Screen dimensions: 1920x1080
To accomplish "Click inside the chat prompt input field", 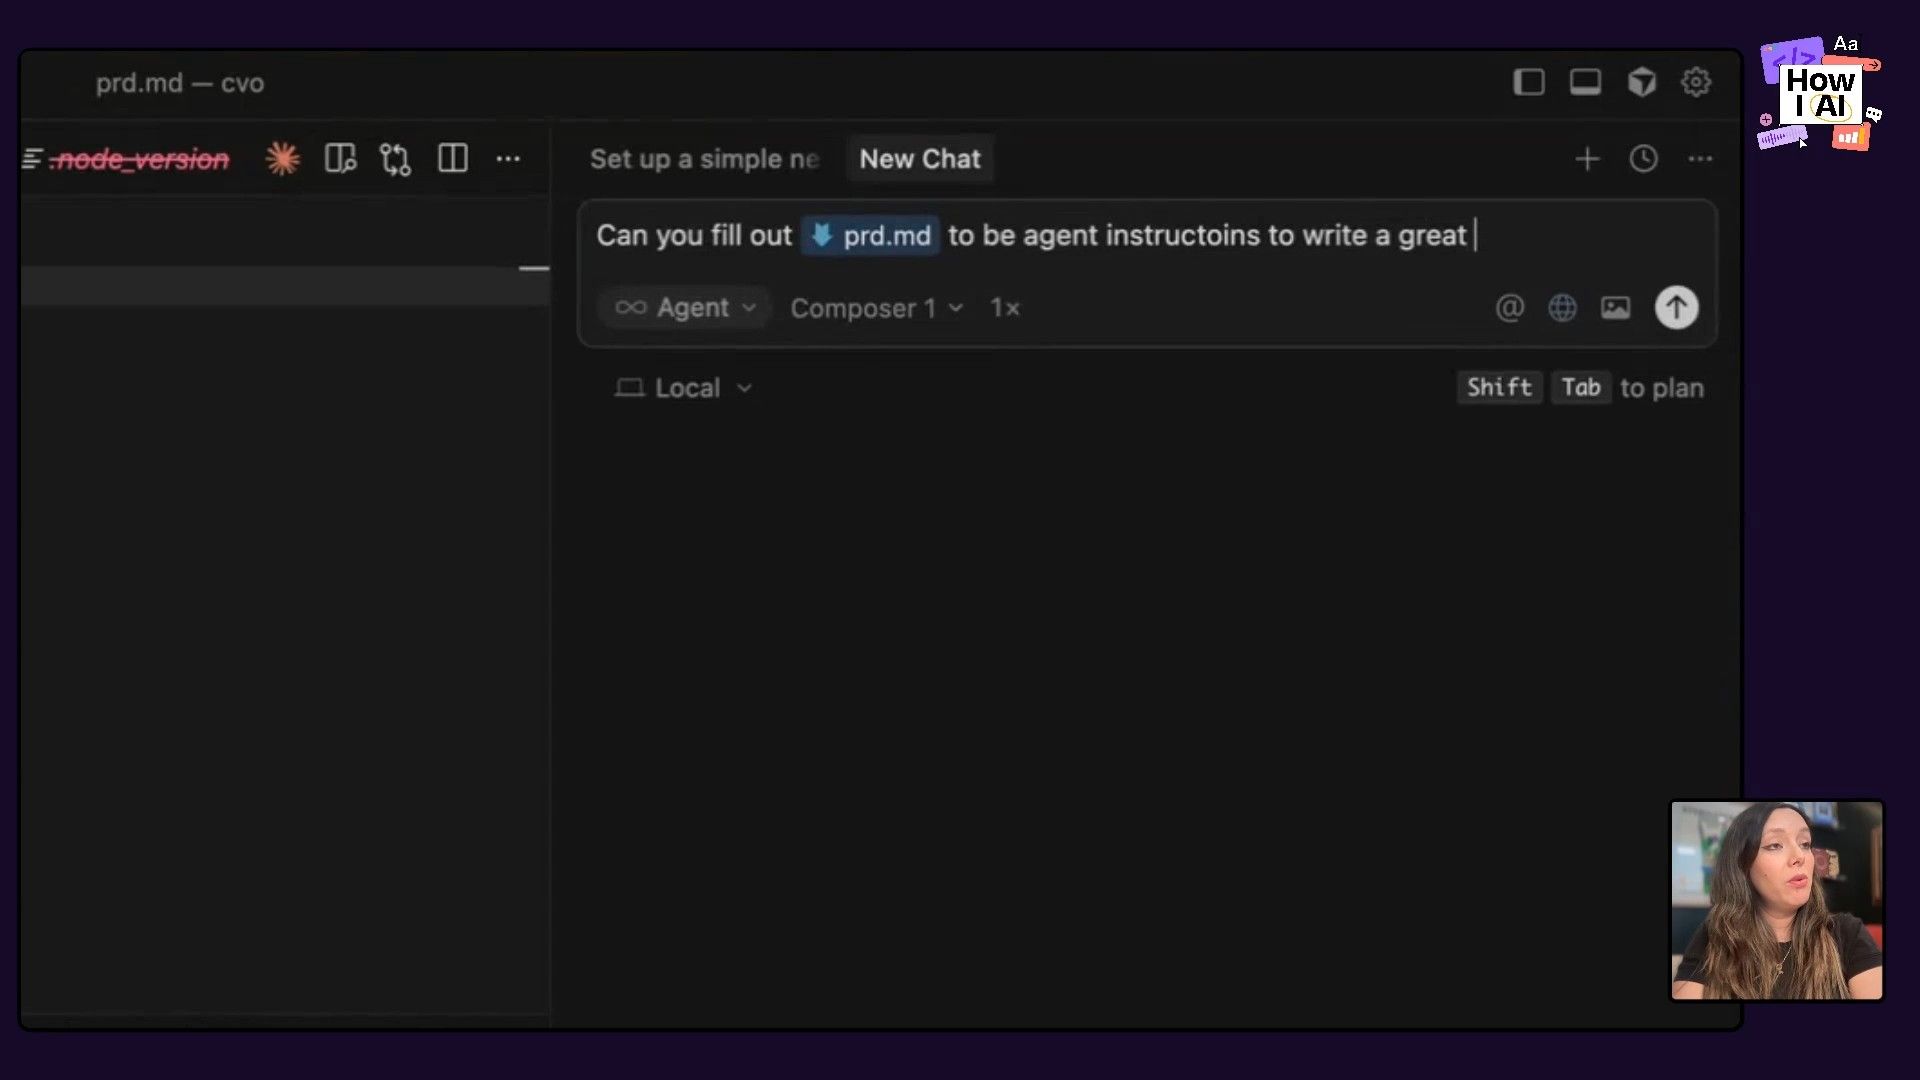I will (x=1147, y=236).
